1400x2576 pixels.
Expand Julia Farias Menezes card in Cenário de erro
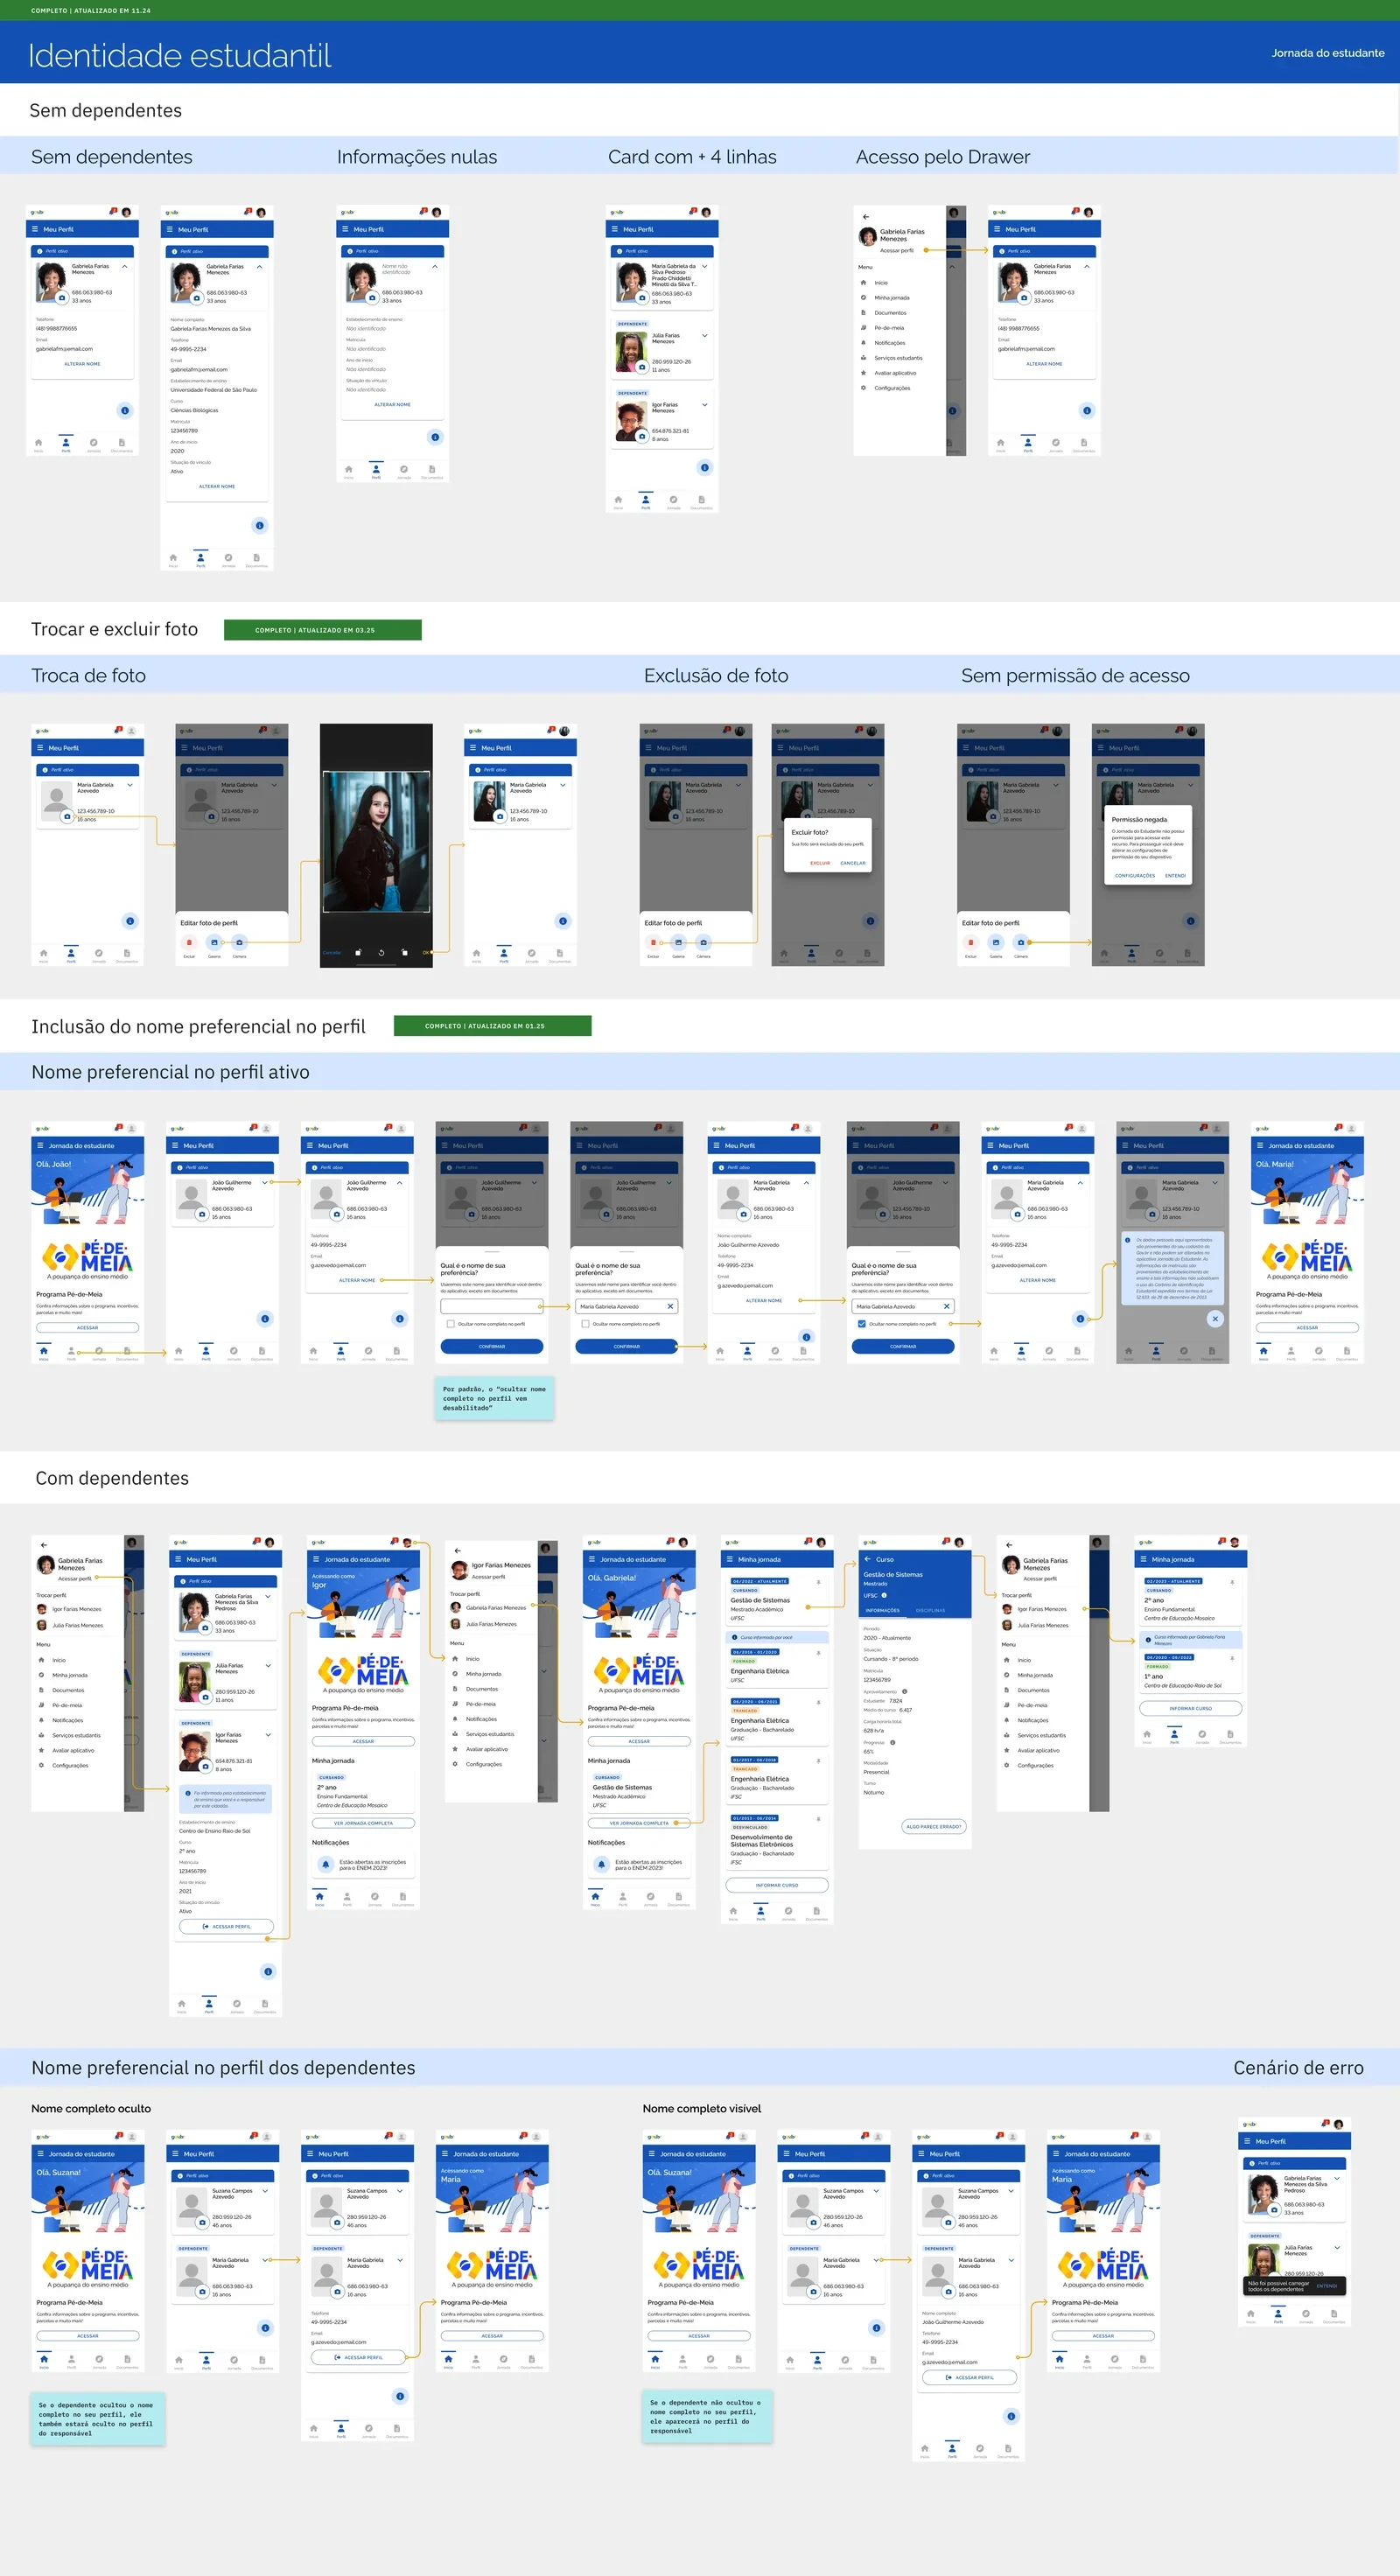(x=1336, y=2247)
